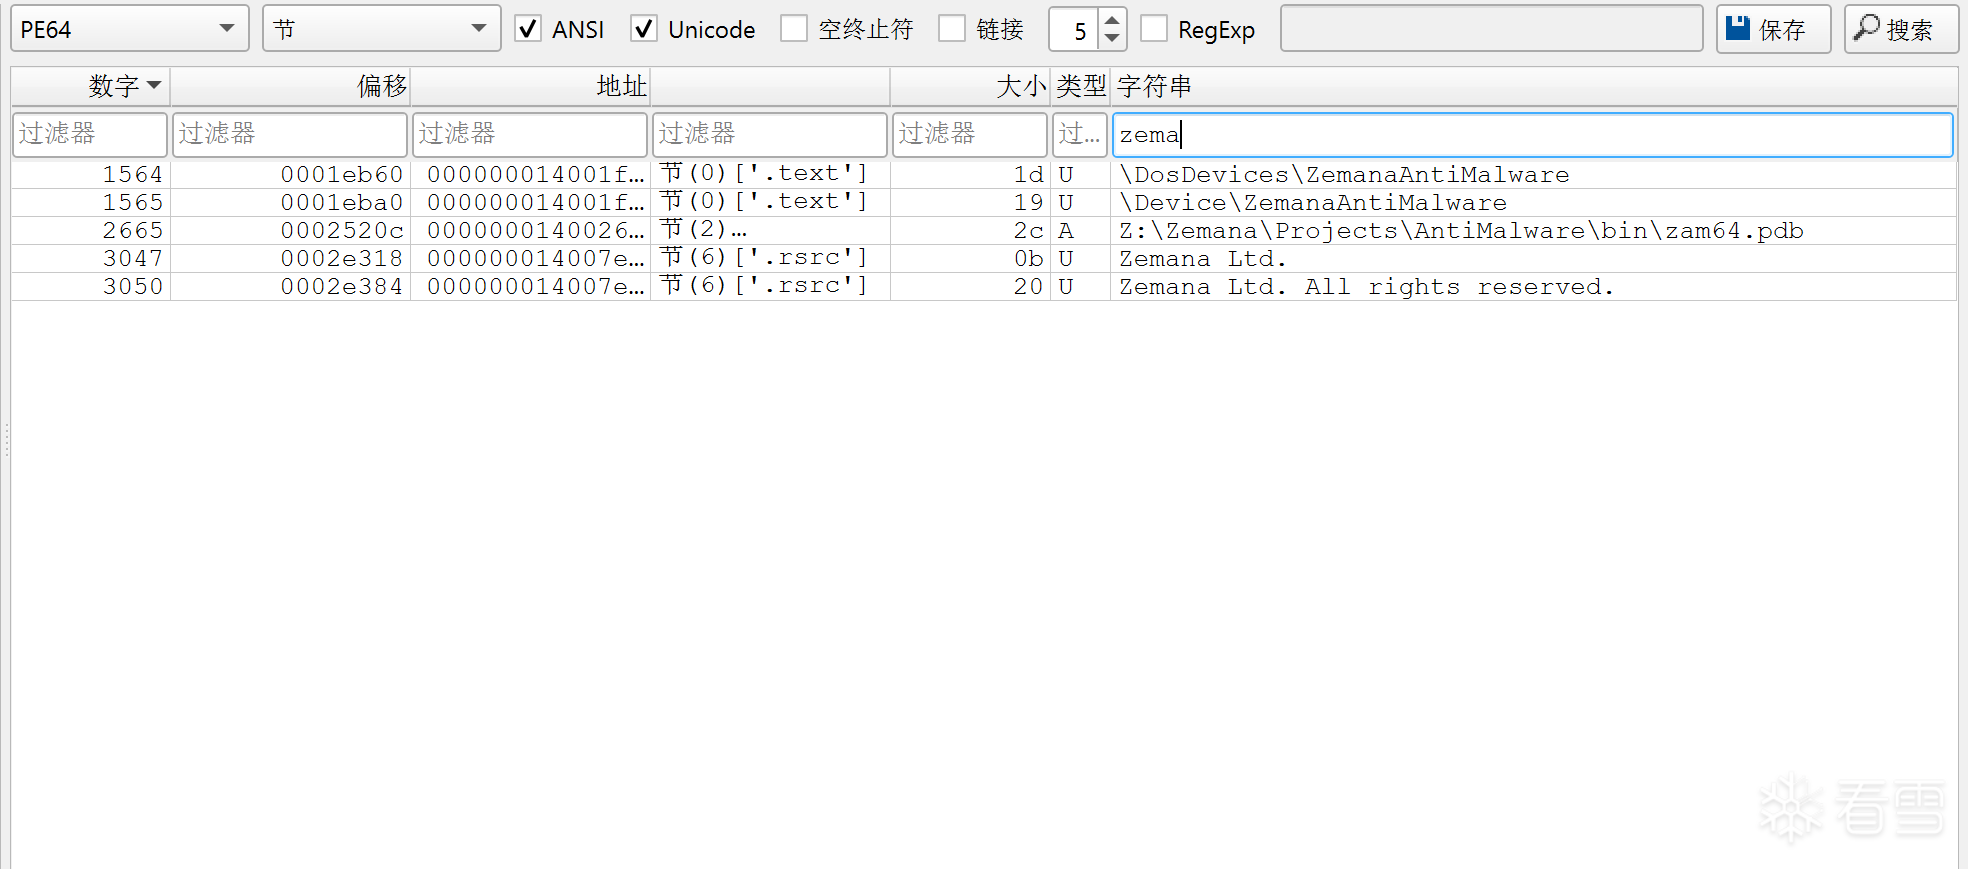Image resolution: width=1968 pixels, height=869 pixels.
Task: Enable the 链接 checkbox
Action: tap(952, 29)
